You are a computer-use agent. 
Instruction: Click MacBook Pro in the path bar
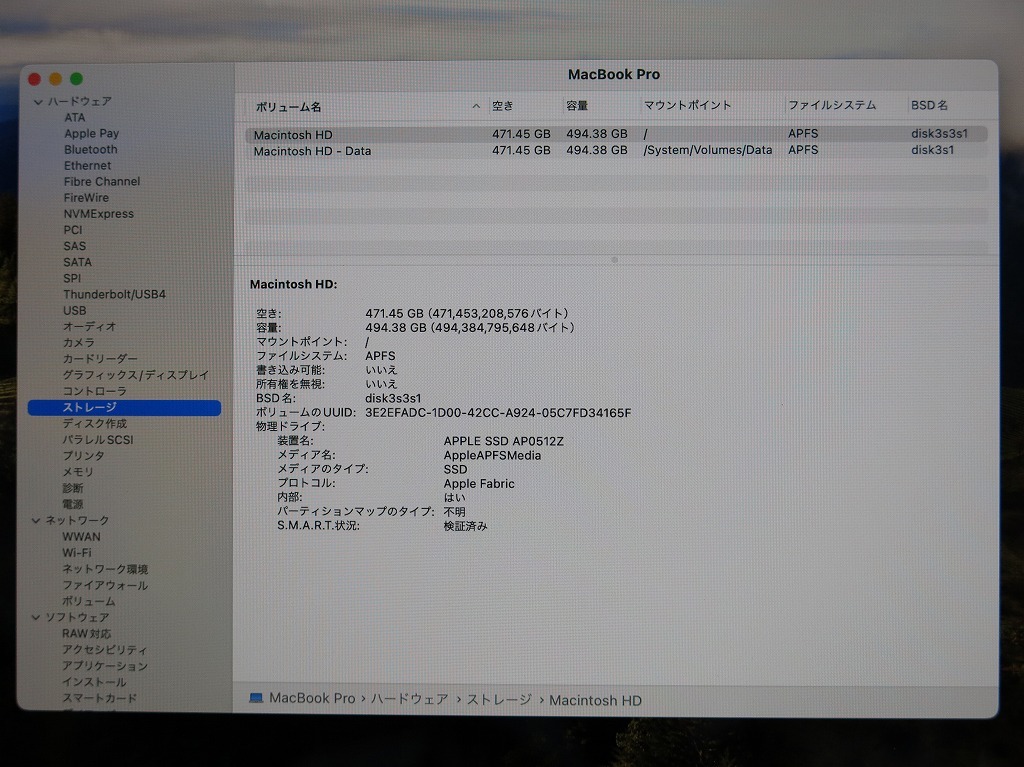[x=312, y=698]
